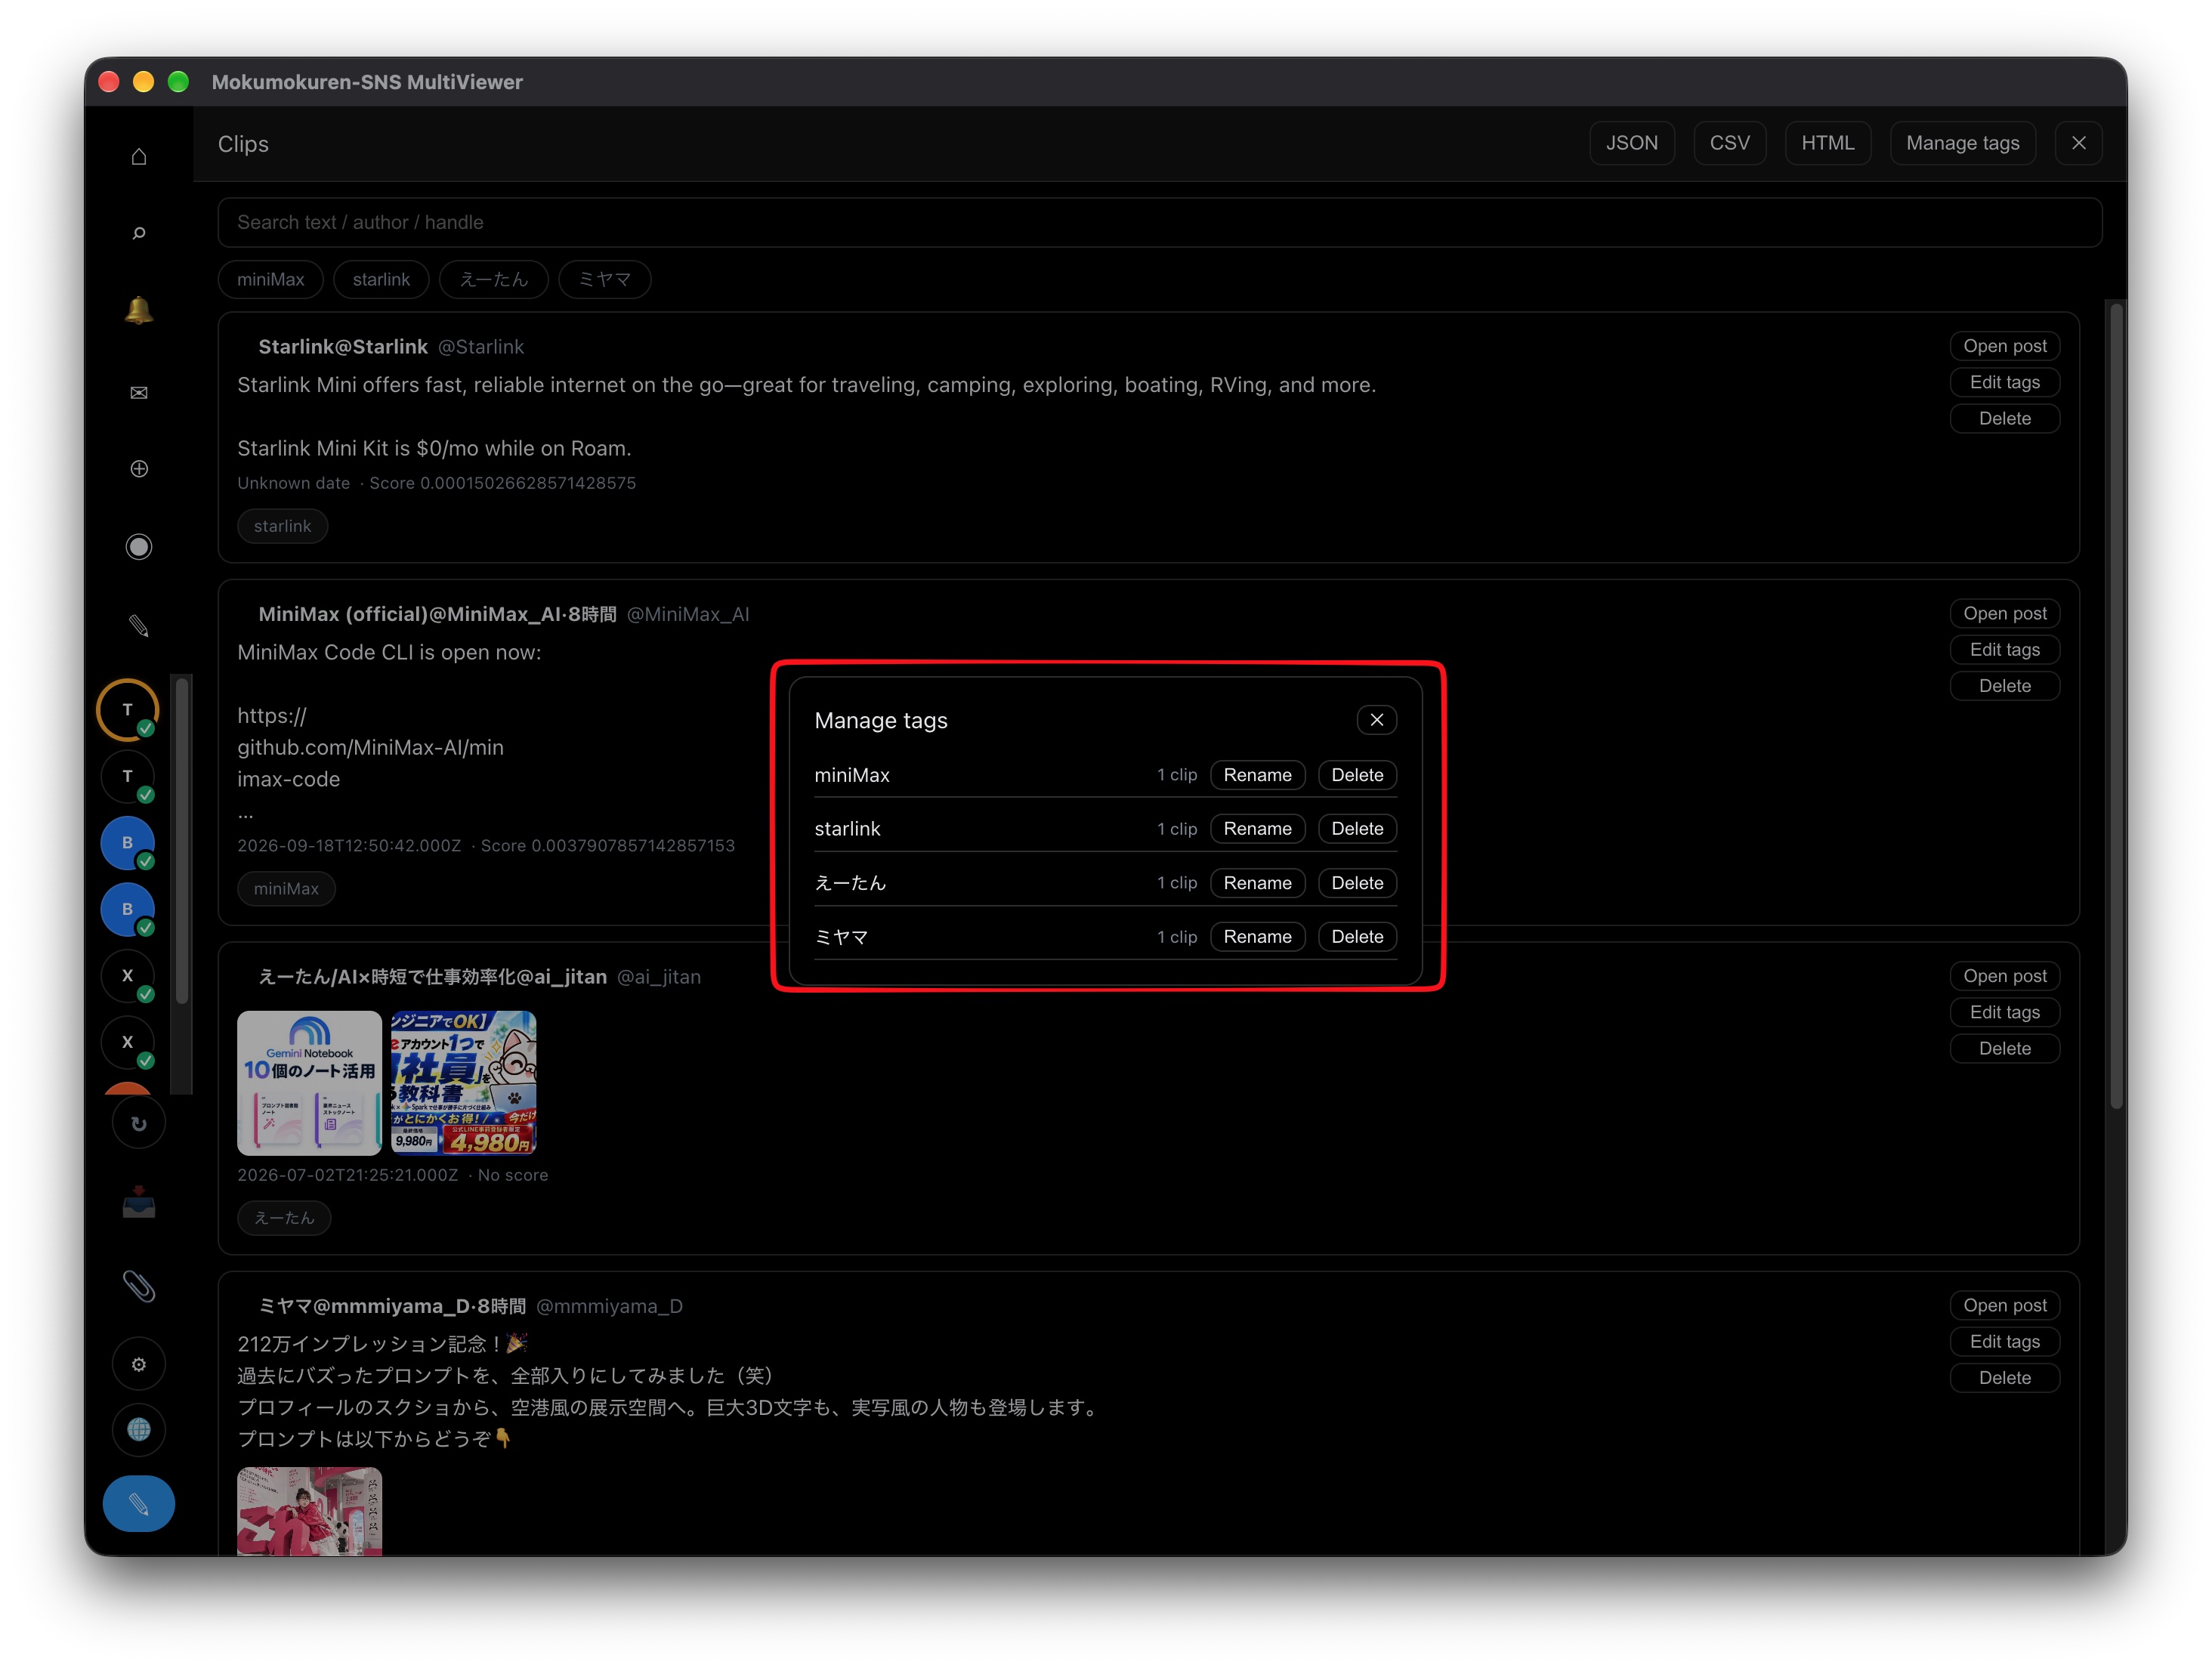Click Manage tags button in header
The width and height of the screenshot is (2212, 1668).
point(1962,143)
